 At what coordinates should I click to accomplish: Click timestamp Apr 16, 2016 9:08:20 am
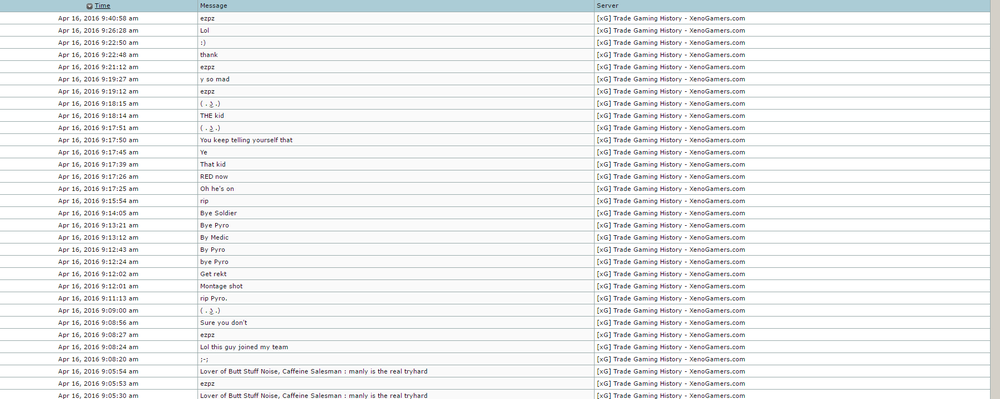click(x=98, y=359)
